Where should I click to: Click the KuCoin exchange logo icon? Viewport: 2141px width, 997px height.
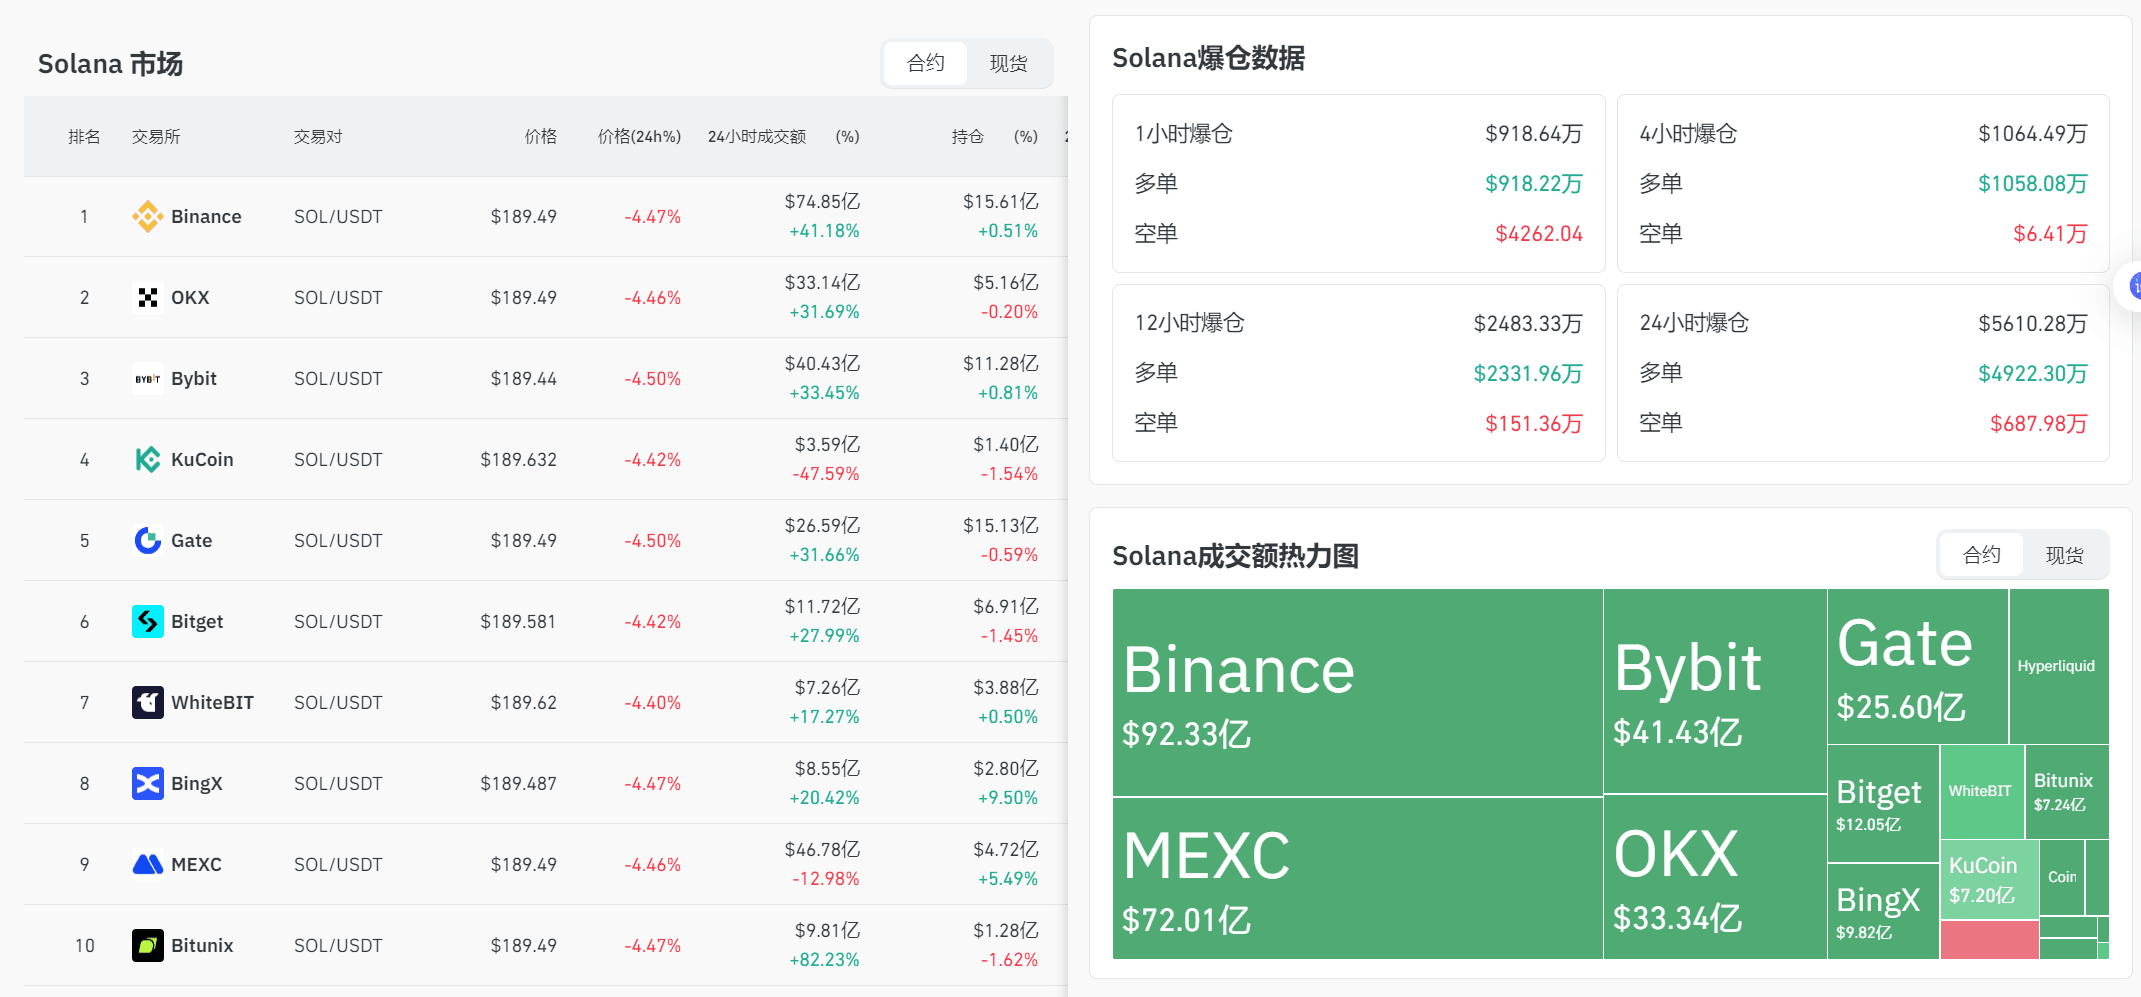tap(147, 459)
